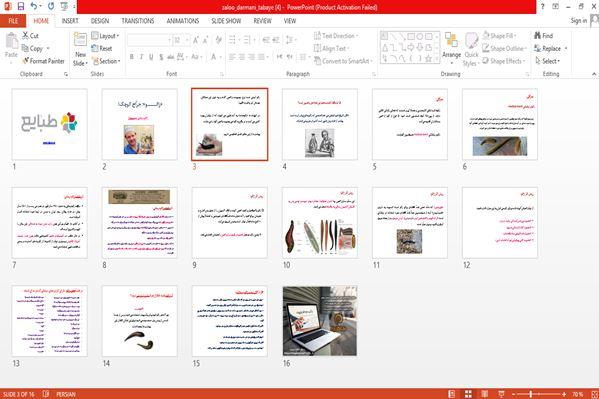Switch to Normal view in status bar
Image resolution: width=599 pixels, height=399 pixels.
pos(452,394)
